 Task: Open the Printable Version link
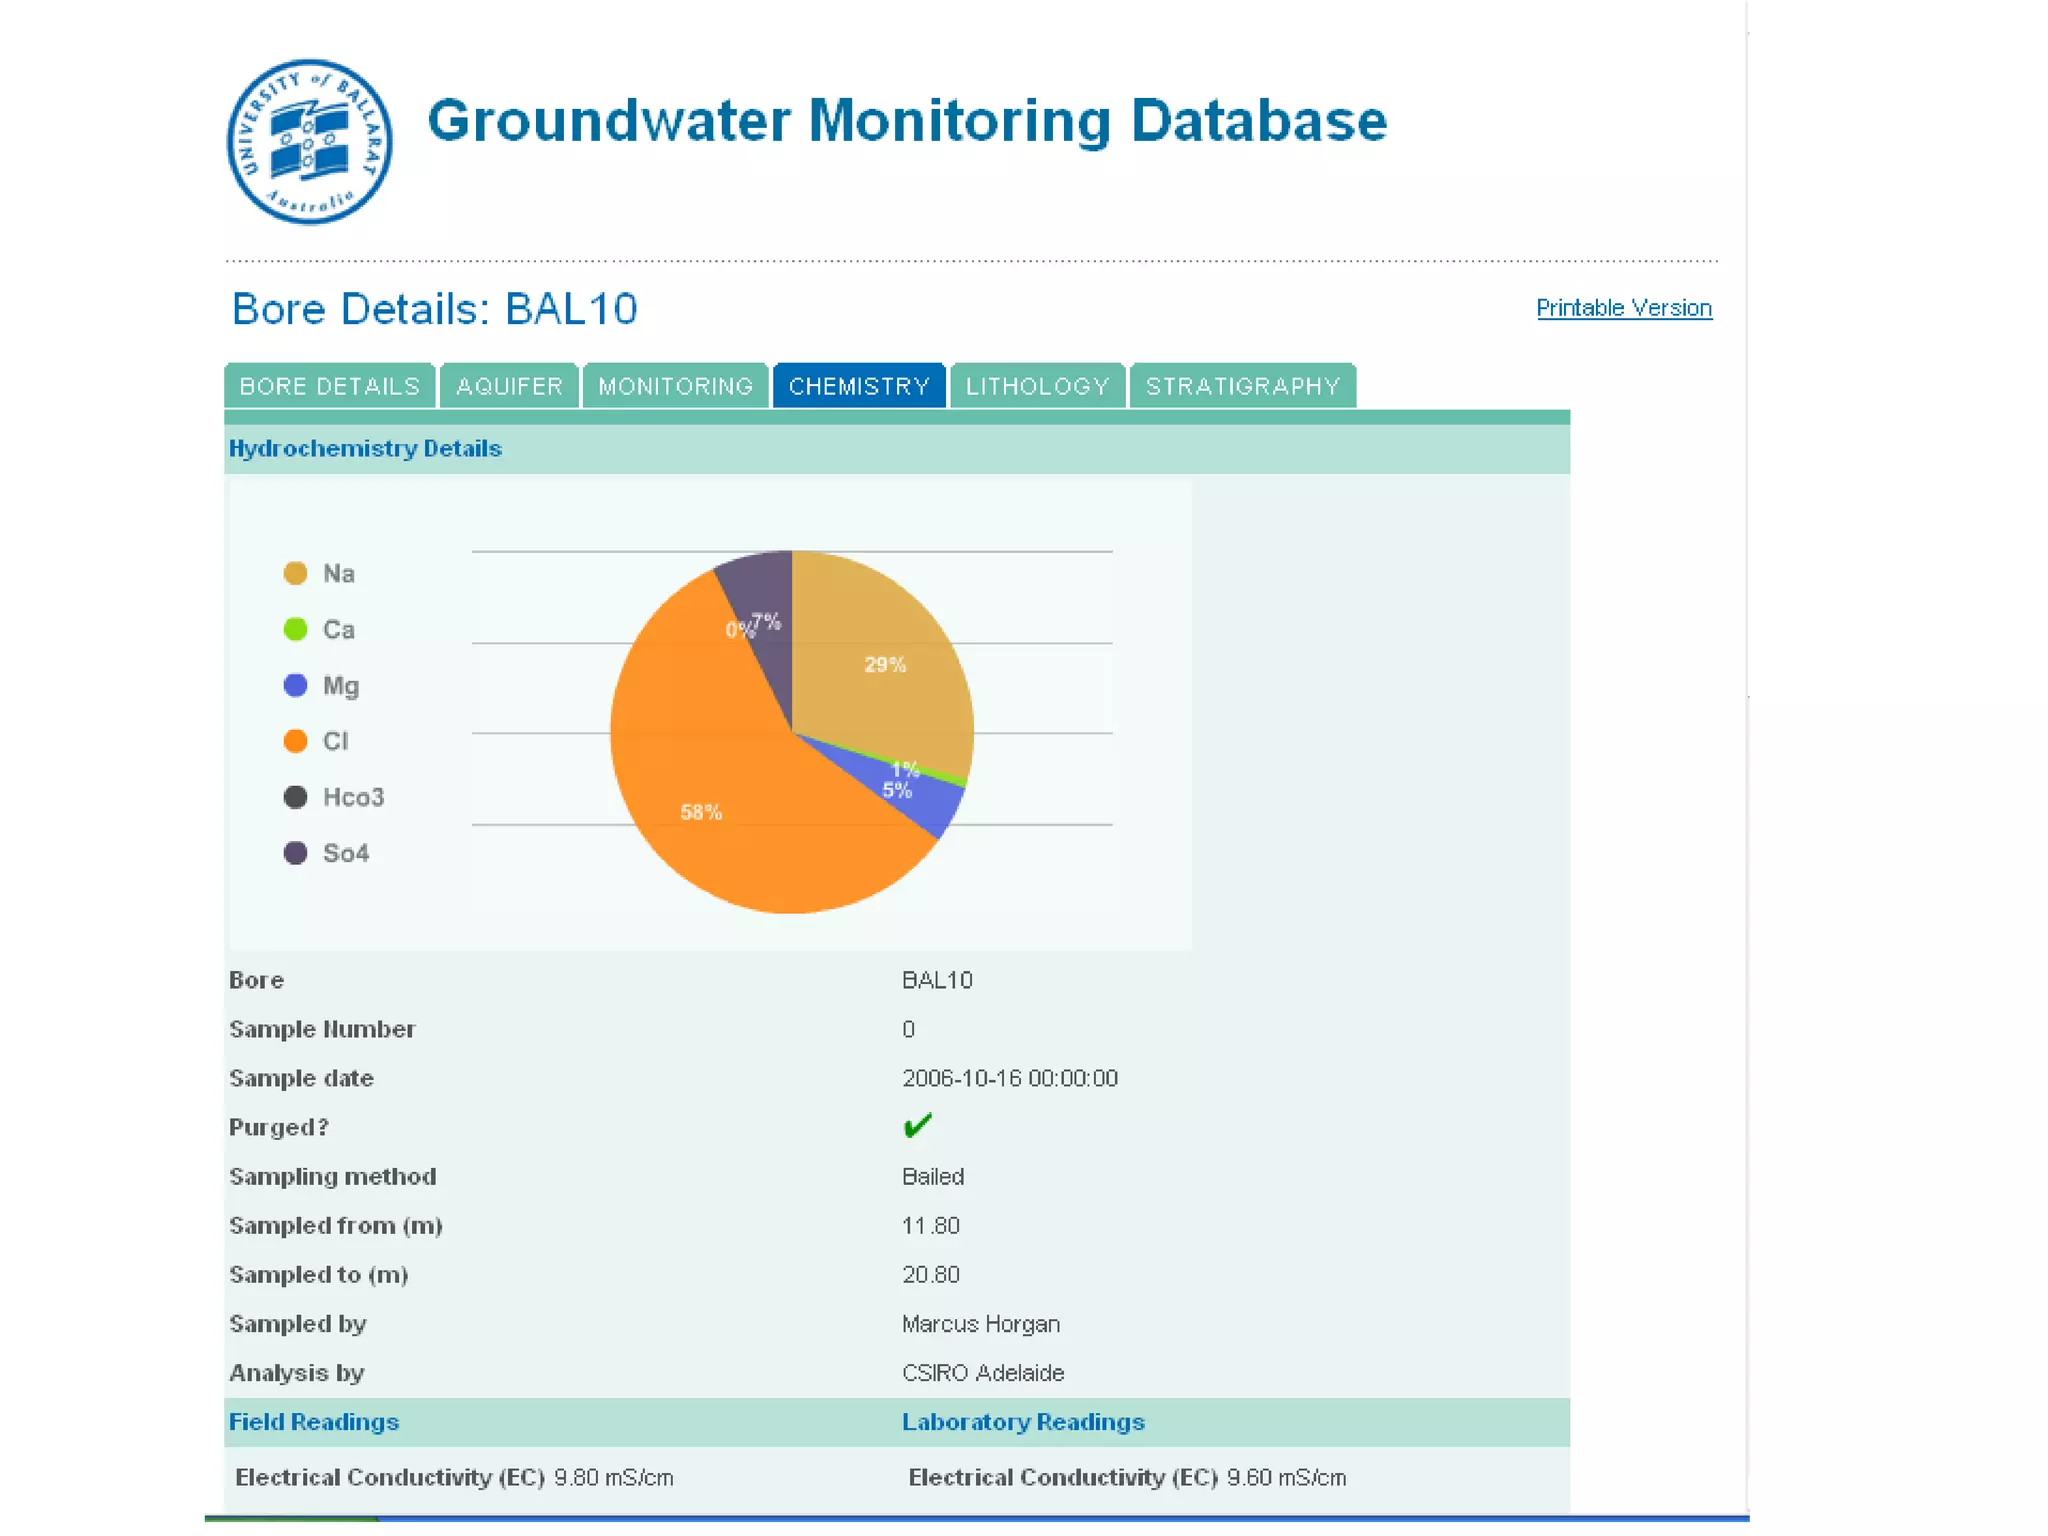[x=1623, y=308]
